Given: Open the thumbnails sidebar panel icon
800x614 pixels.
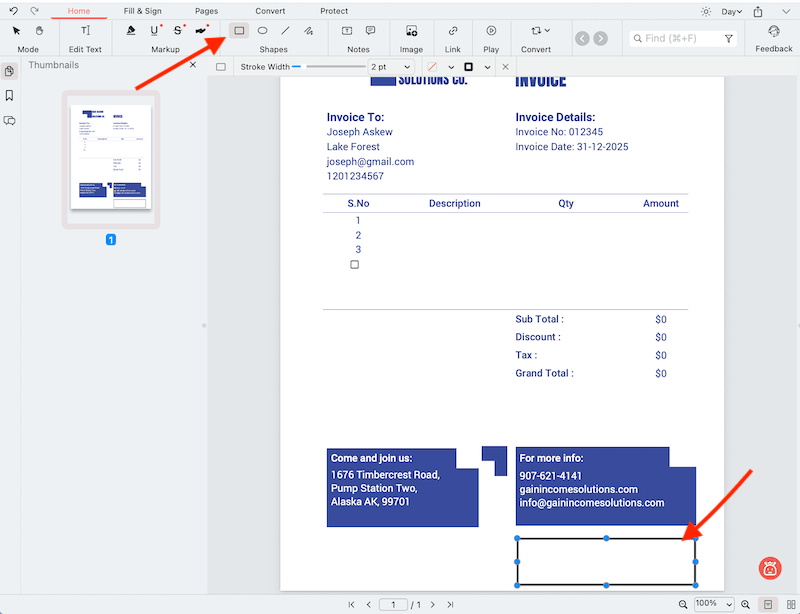Looking at the screenshot, I should (x=9, y=71).
